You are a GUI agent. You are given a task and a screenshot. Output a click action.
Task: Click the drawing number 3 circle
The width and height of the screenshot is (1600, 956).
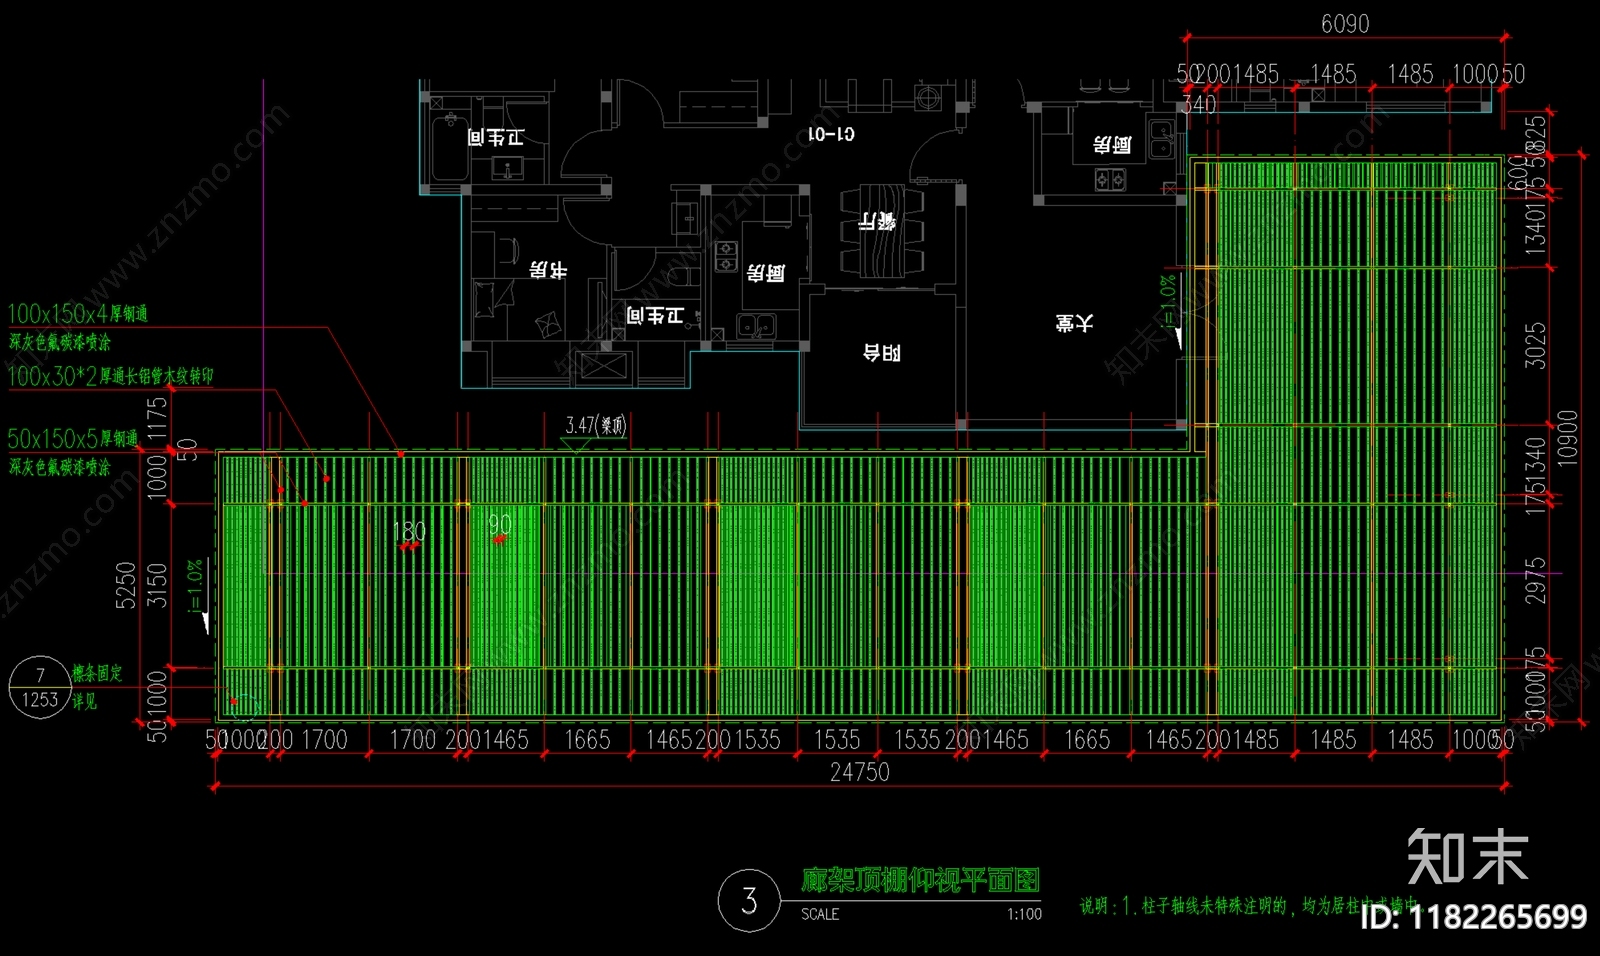pos(749,901)
